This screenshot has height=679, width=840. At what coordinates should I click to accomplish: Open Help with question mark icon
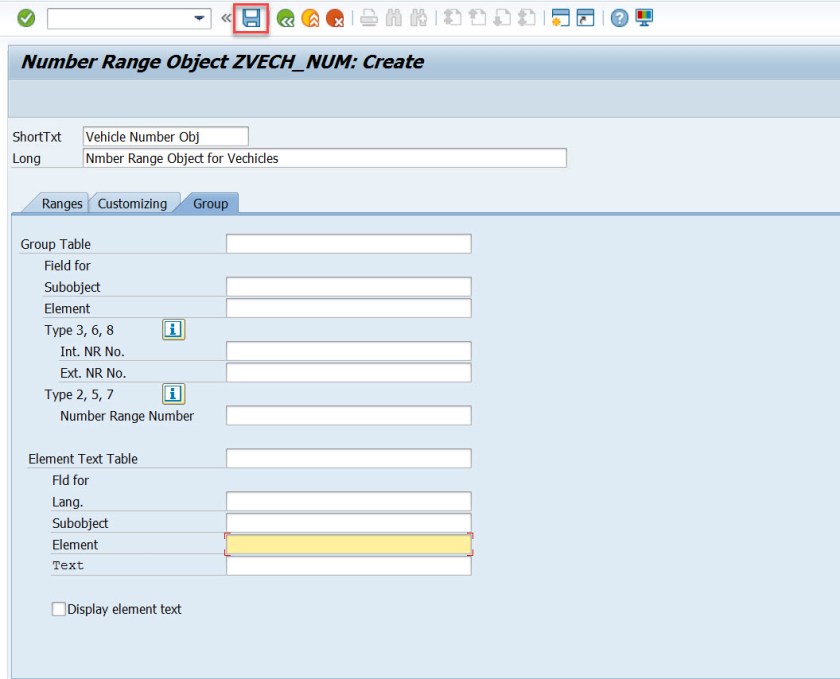pyautogui.click(x=619, y=19)
